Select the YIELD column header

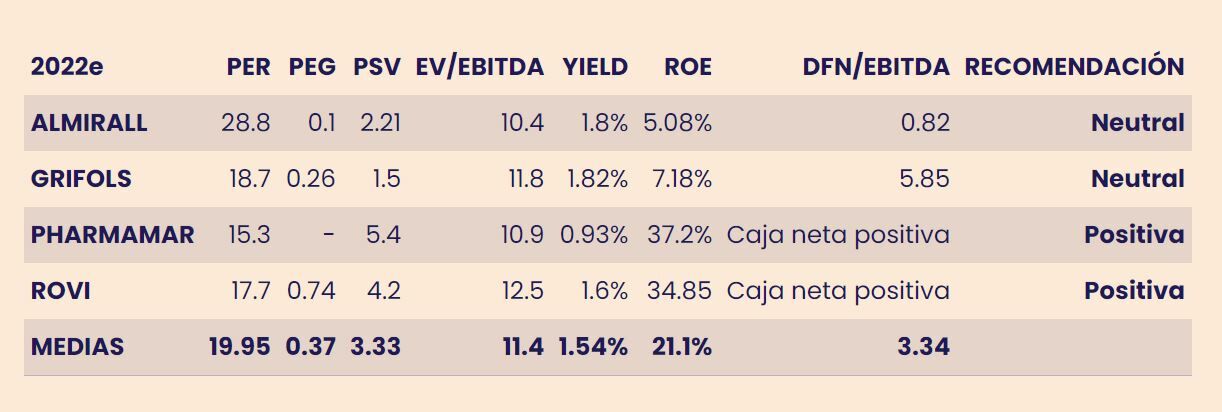(594, 67)
